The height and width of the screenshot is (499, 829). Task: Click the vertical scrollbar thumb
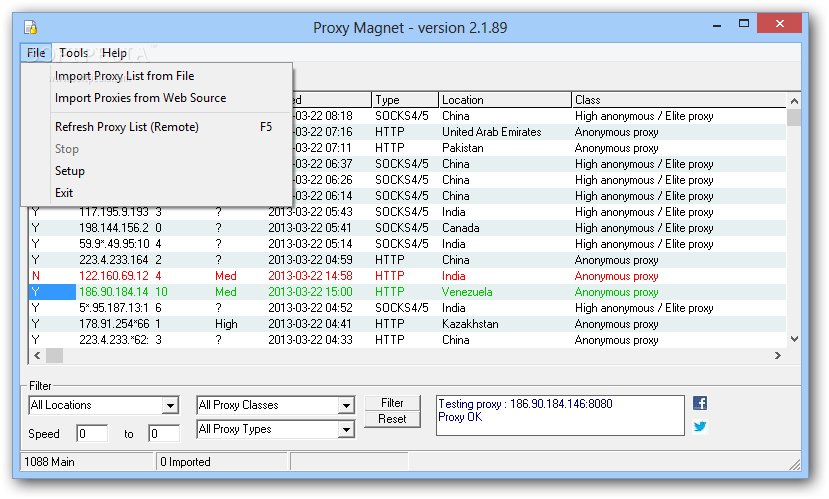click(x=794, y=117)
